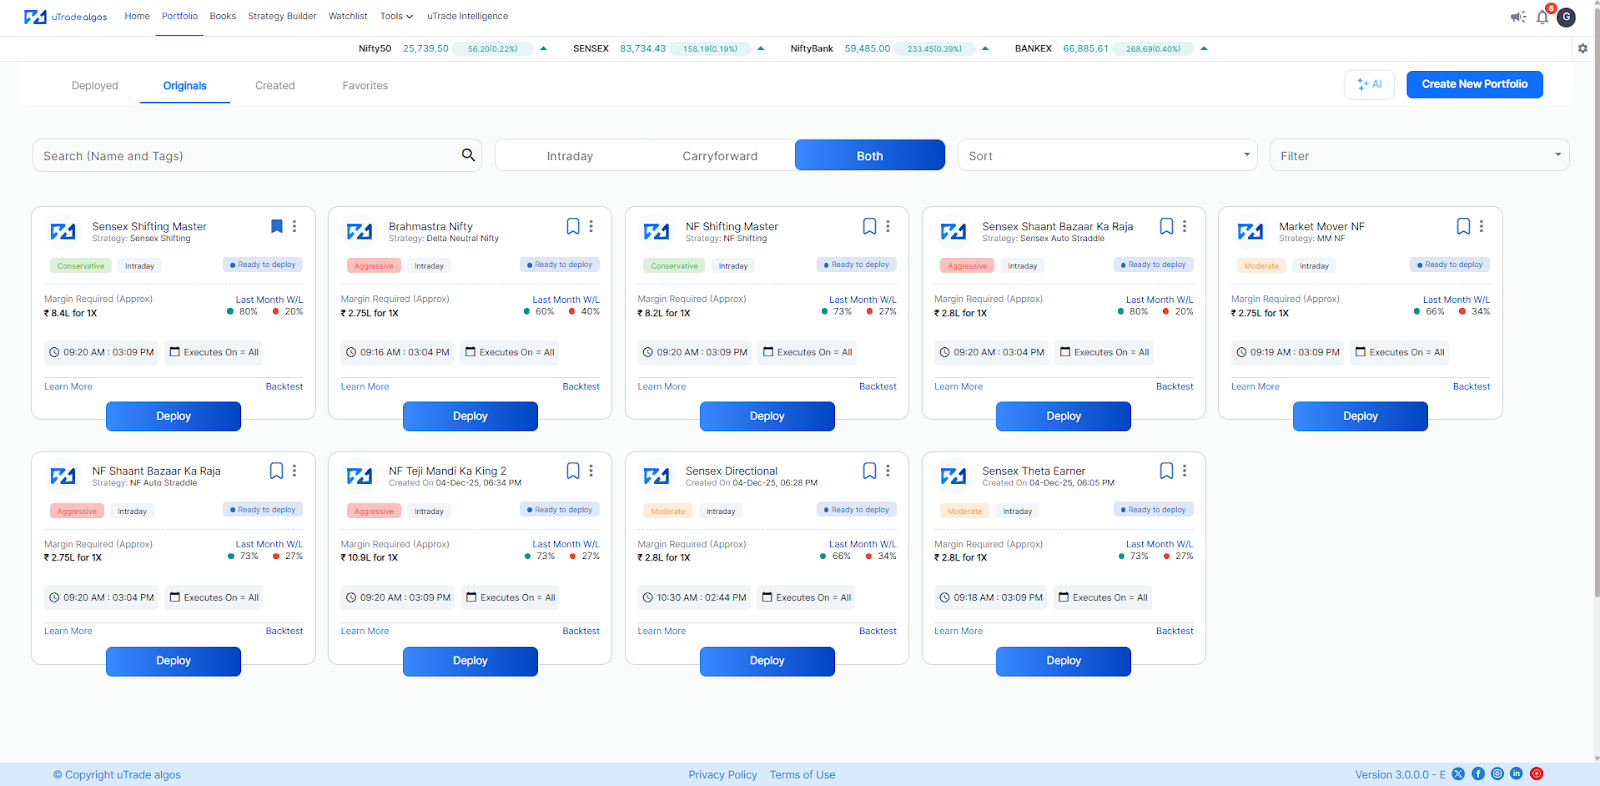
Task: Select the Intraday filter option
Action: 570,156
